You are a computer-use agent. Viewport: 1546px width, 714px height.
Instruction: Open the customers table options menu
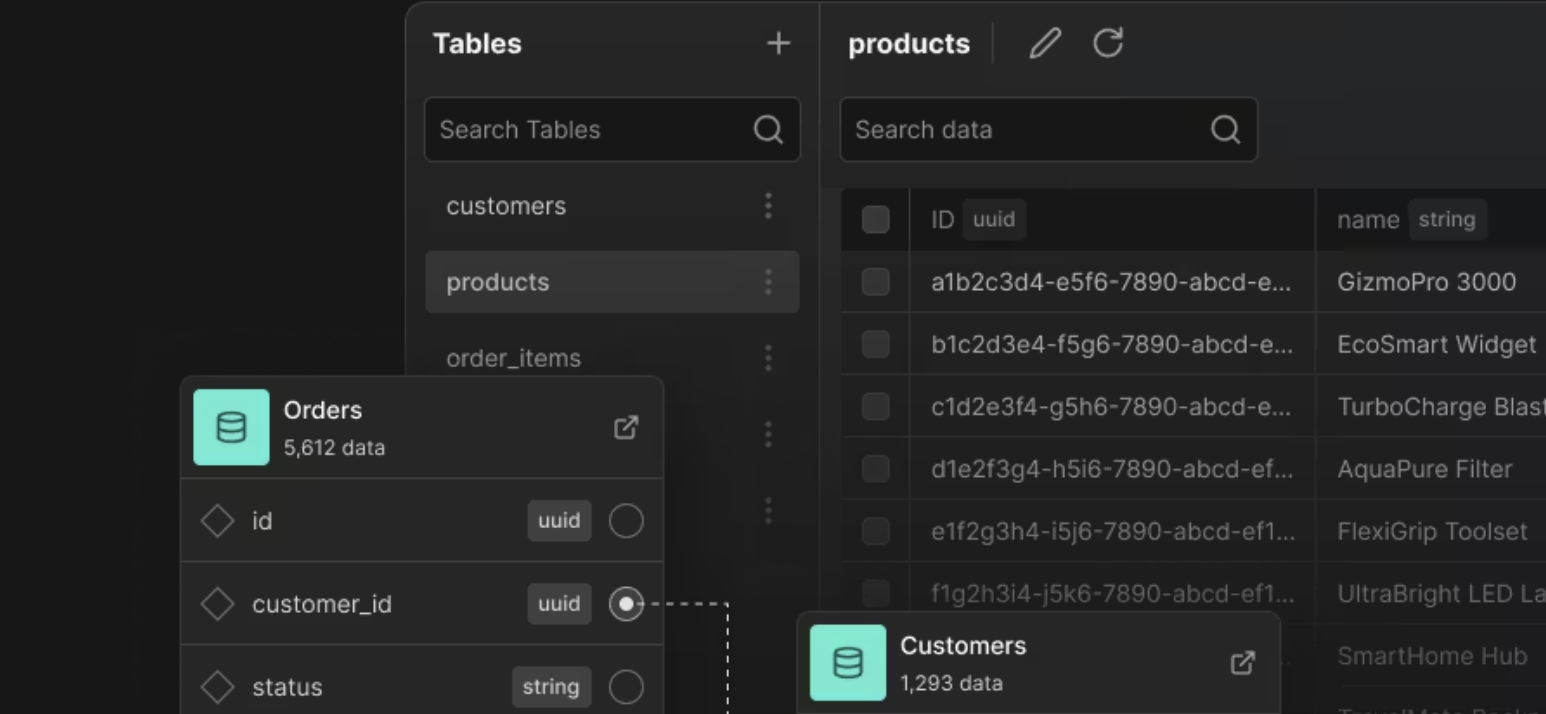coord(768,206)
